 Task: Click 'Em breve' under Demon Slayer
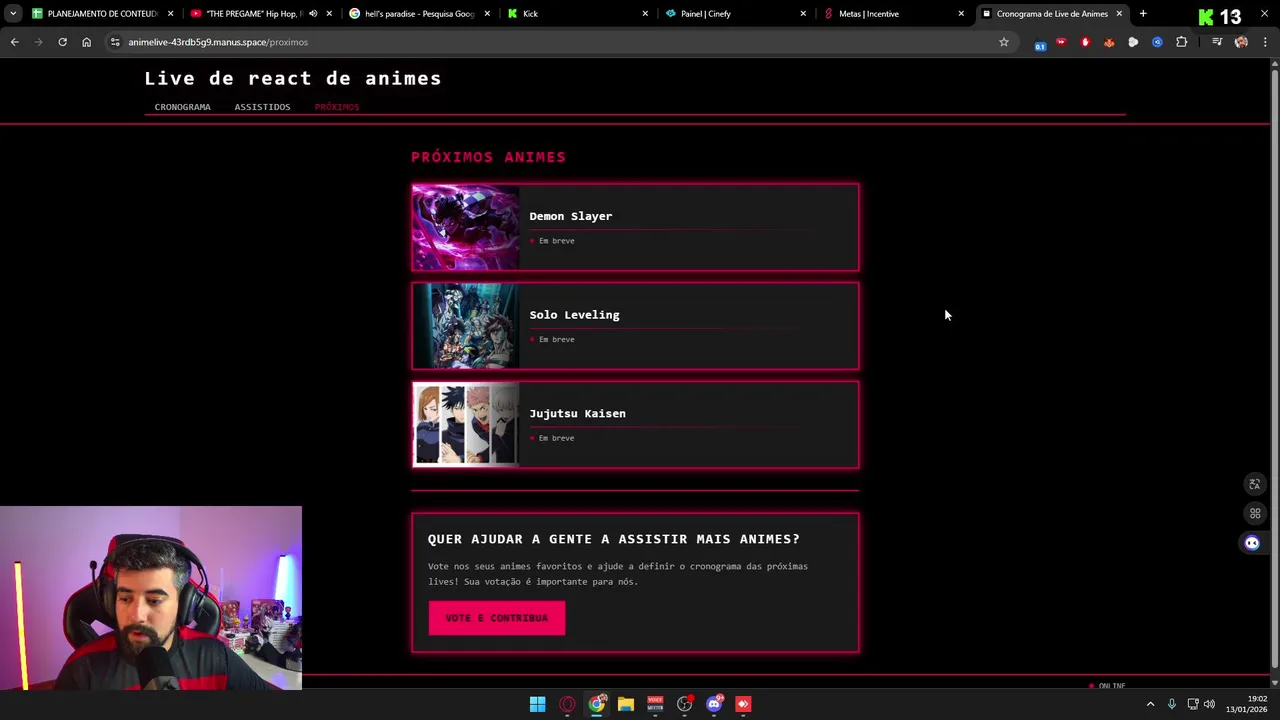556,241
